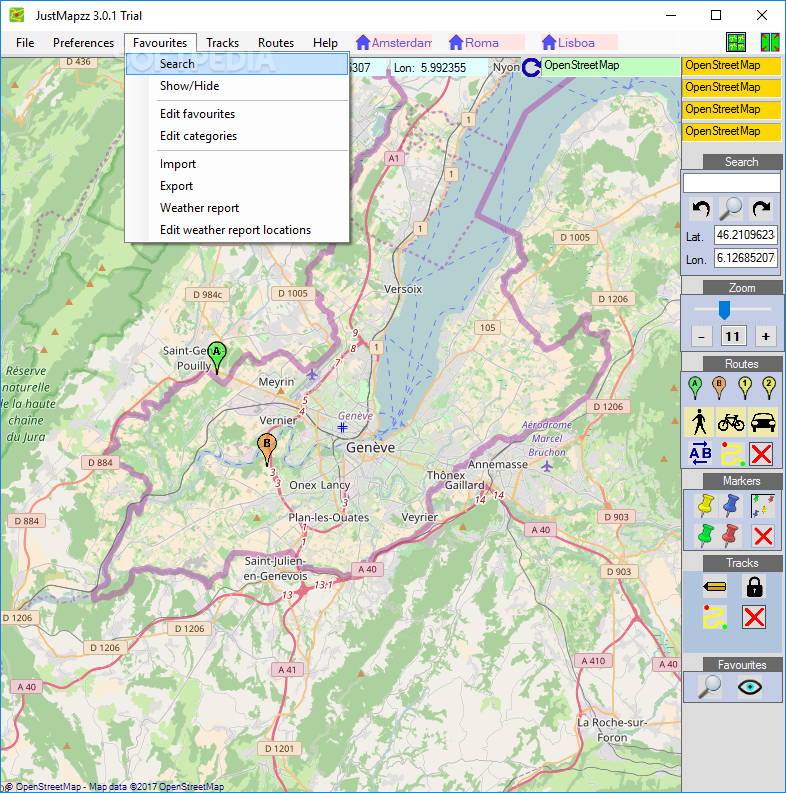Click the green four-tile map layout icon
This screenshot has width=786, height=793.
coord(736,42)
